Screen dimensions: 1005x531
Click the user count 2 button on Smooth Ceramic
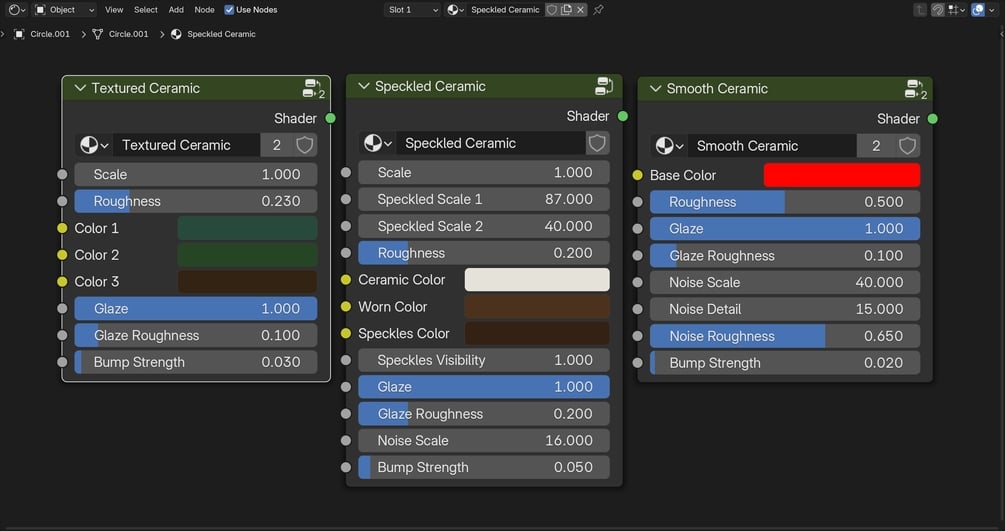(x=876, y=146)
